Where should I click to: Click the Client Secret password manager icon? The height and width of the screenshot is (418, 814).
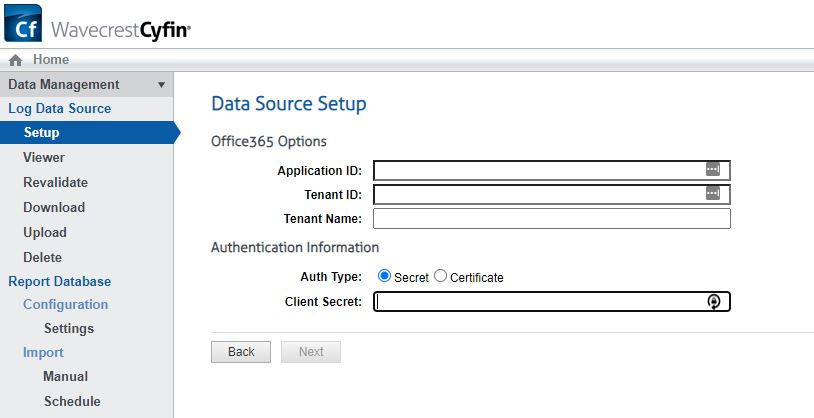tap(713, 302)
